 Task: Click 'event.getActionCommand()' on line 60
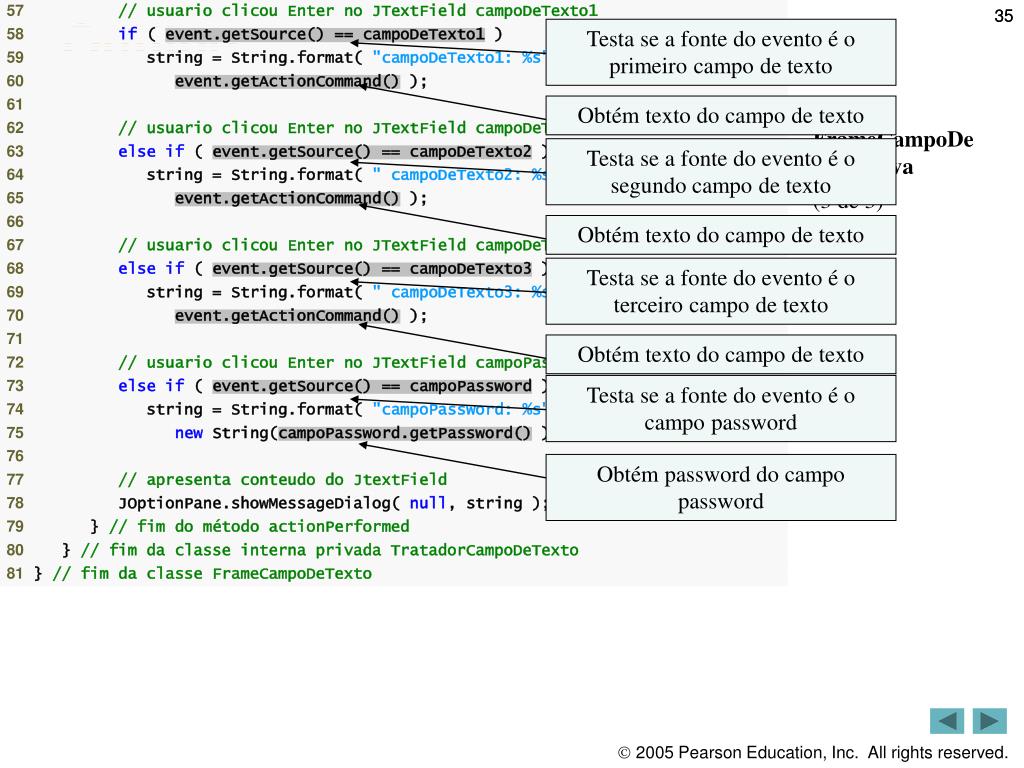pos(286,82)
